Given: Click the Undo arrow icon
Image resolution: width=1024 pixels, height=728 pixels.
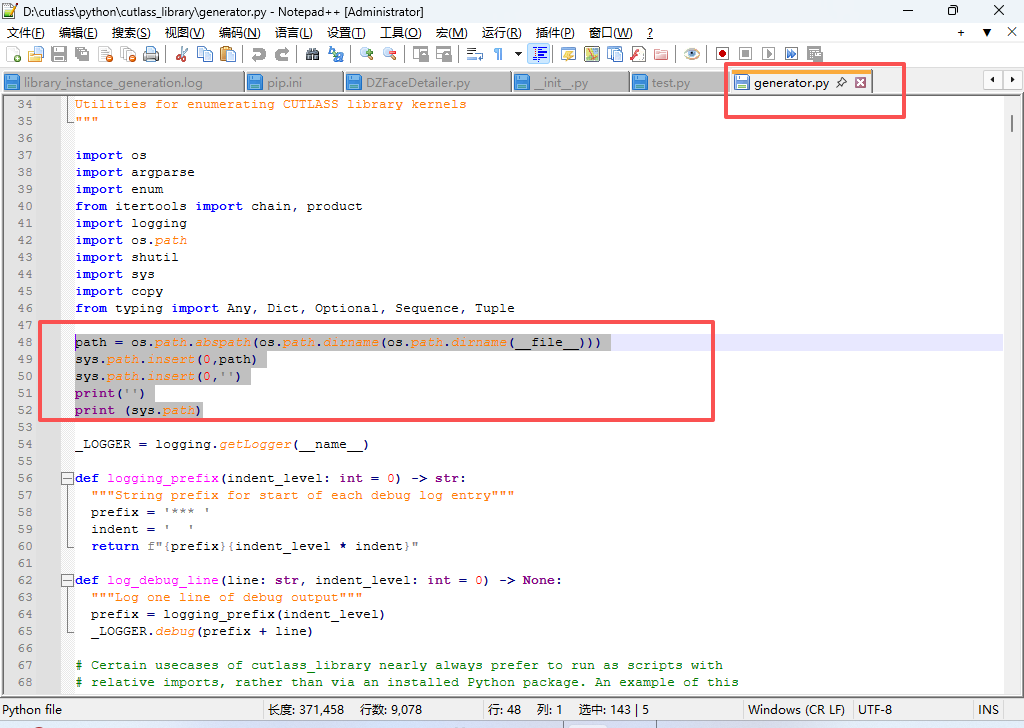Looking at the screenshot, I should point(259,54).
